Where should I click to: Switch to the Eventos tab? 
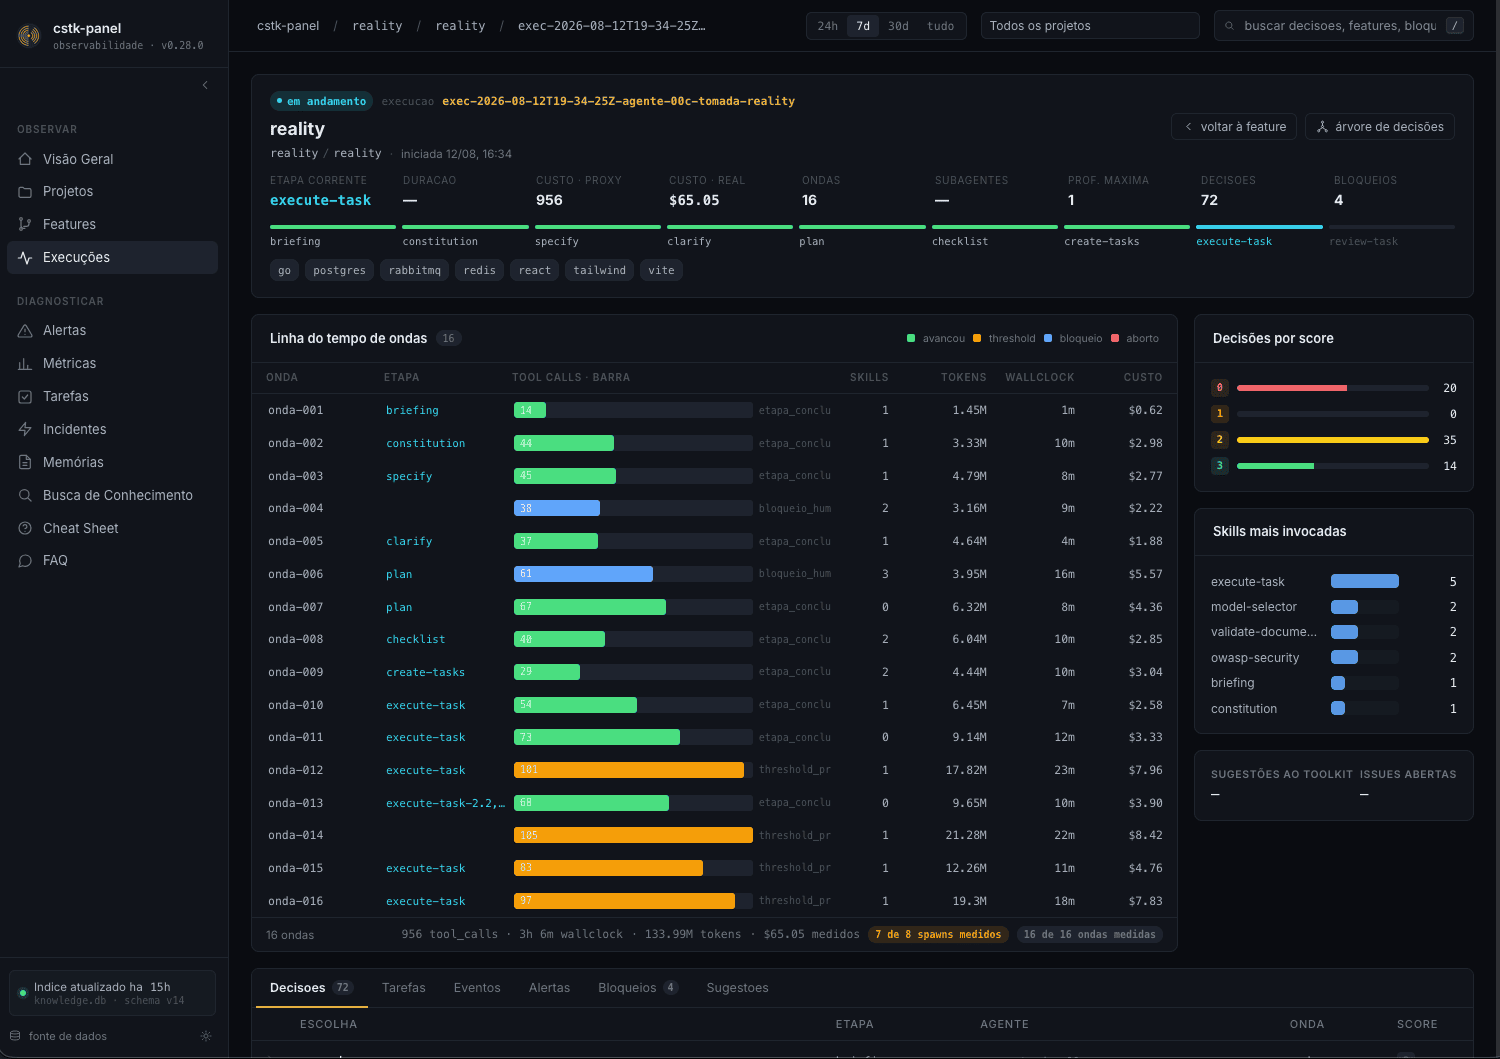tap(477, 988)
